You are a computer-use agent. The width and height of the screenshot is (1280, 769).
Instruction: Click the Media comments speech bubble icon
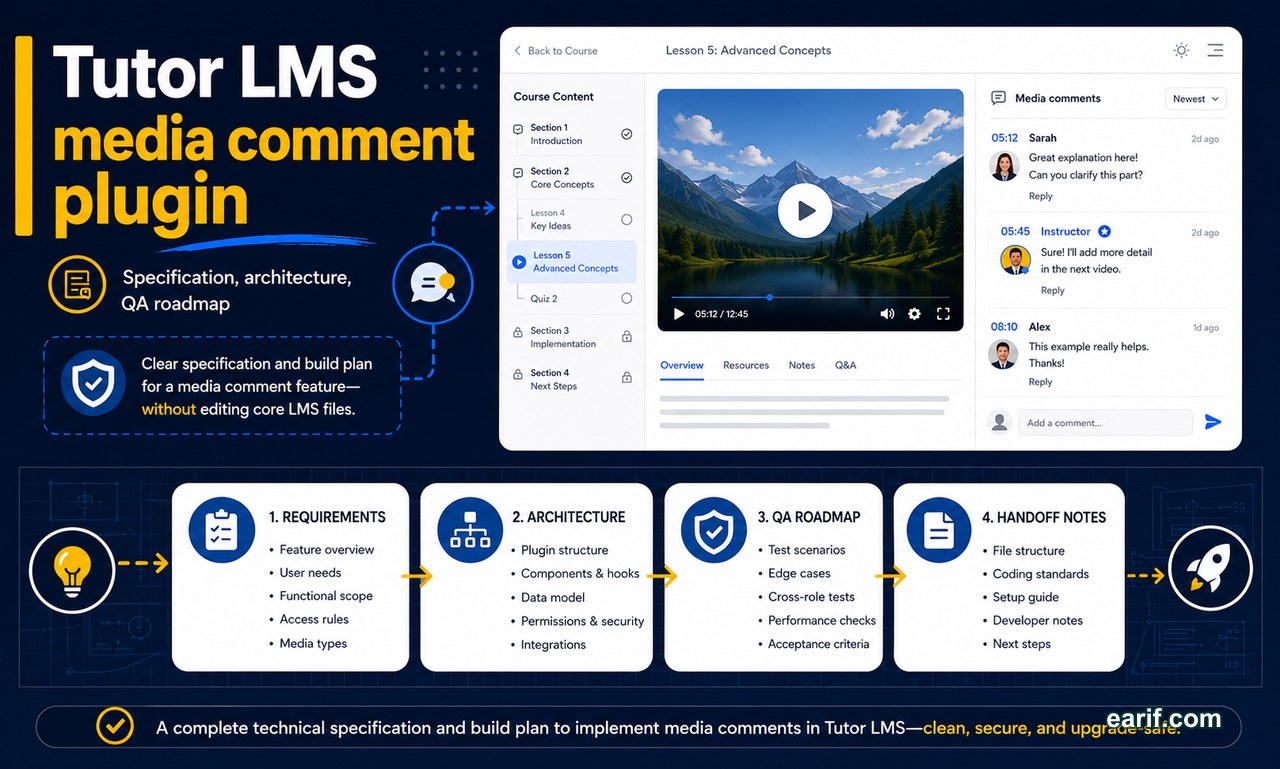[998, 98]
